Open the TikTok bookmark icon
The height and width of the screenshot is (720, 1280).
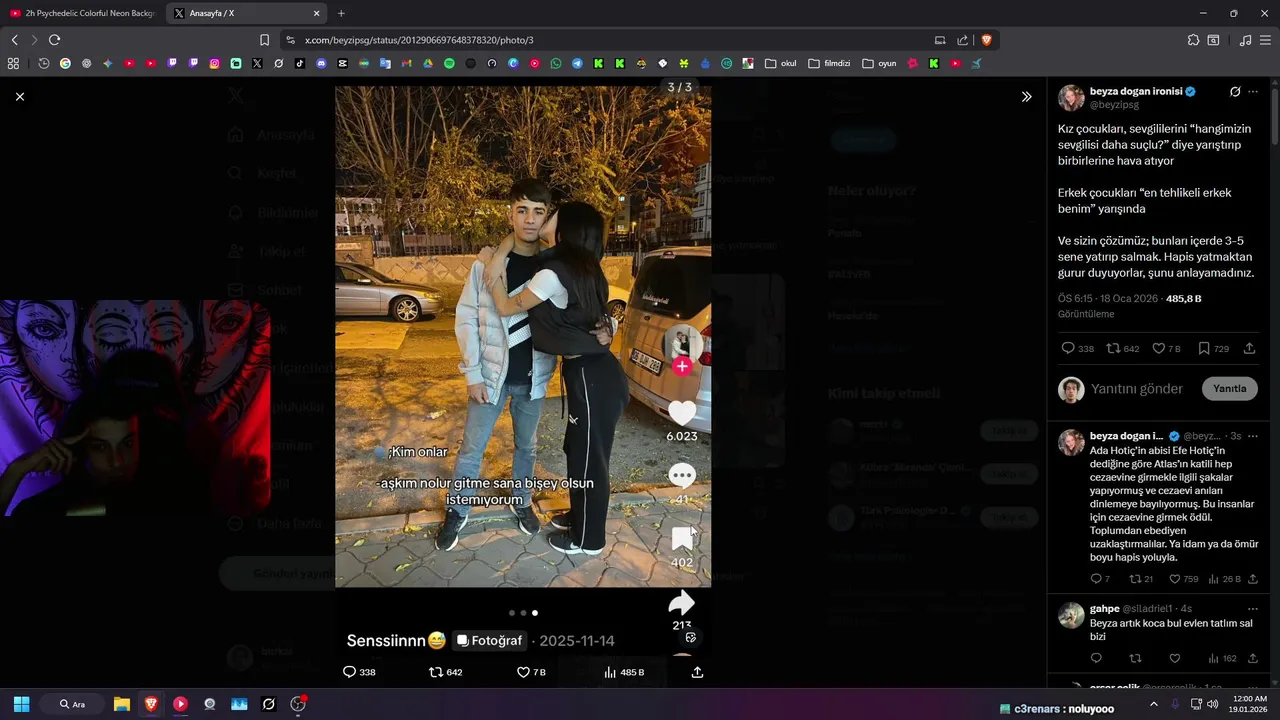[300, 63]
